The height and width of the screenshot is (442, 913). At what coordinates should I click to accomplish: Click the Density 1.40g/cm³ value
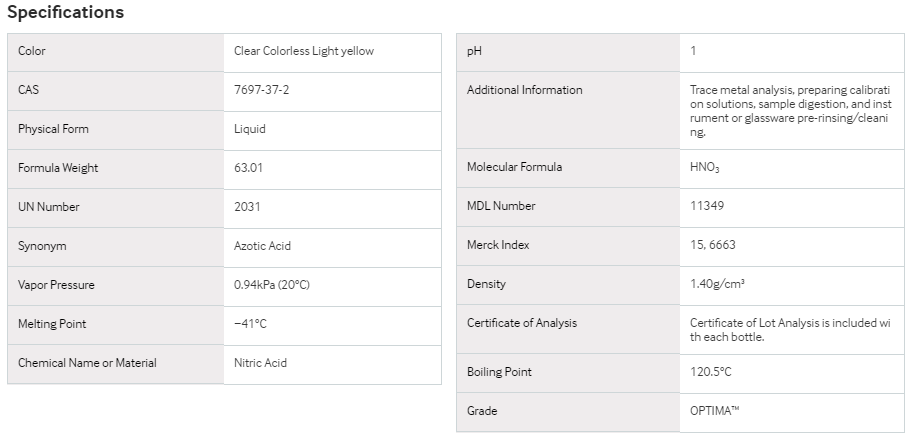point(717,284)
